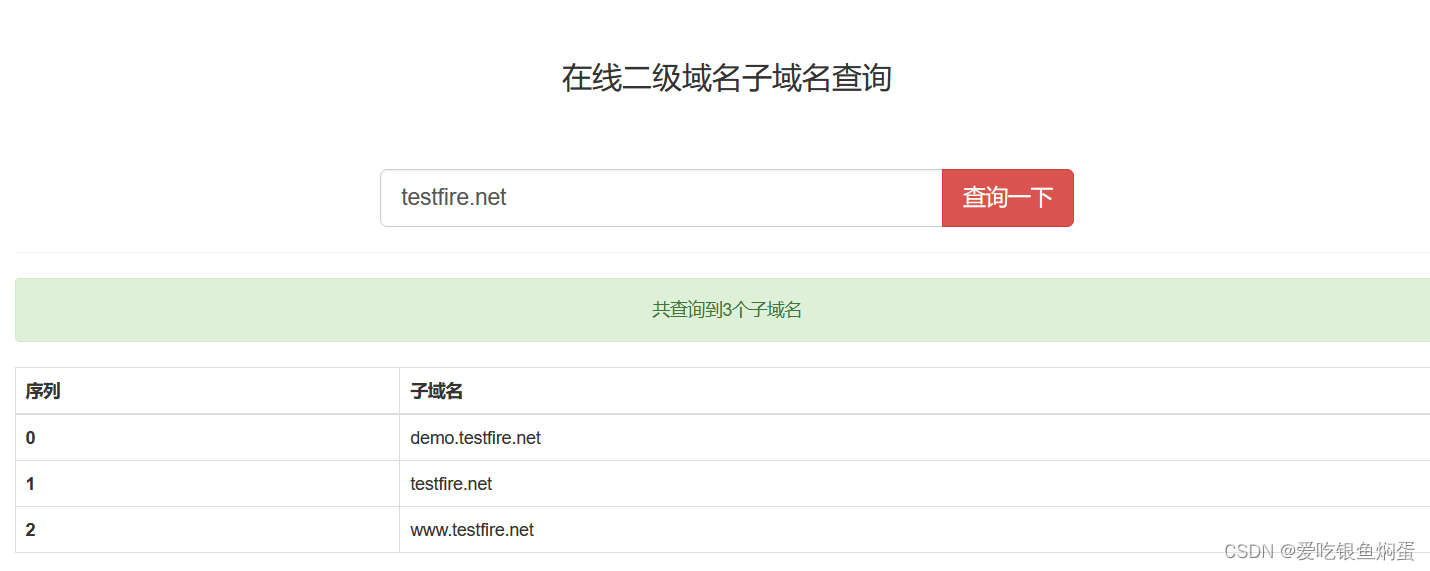Click the 序列 column header
The height and width of the screenshot is (571, 1430).
click(43, 391)
